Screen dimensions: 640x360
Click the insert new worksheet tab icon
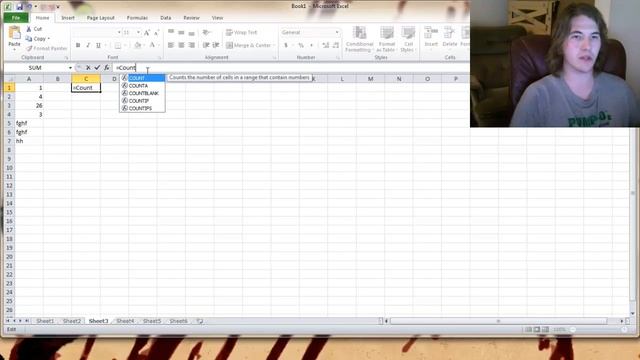[200, 321]
